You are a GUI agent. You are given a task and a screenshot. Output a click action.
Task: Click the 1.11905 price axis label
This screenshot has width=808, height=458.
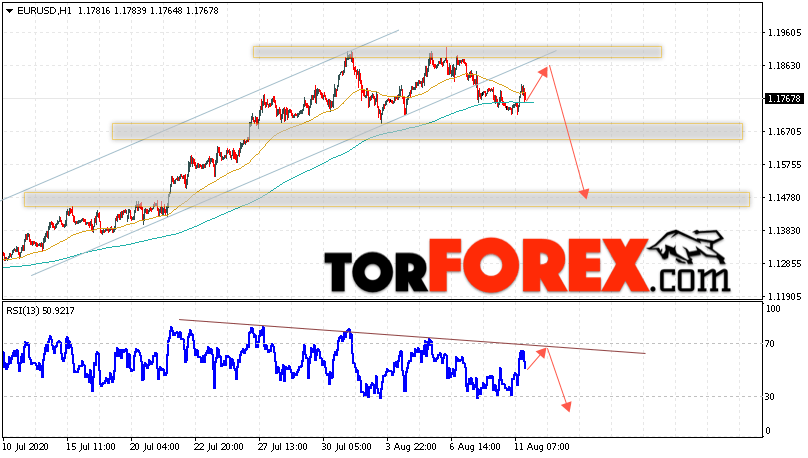784,297
